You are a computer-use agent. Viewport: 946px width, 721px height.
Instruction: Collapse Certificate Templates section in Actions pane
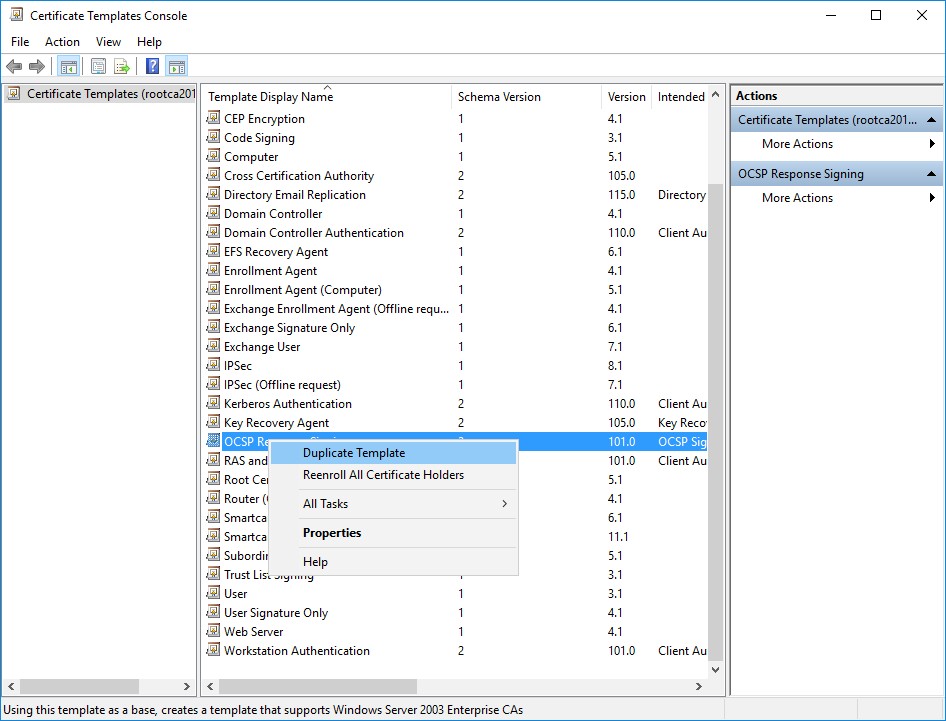(932, 119)
